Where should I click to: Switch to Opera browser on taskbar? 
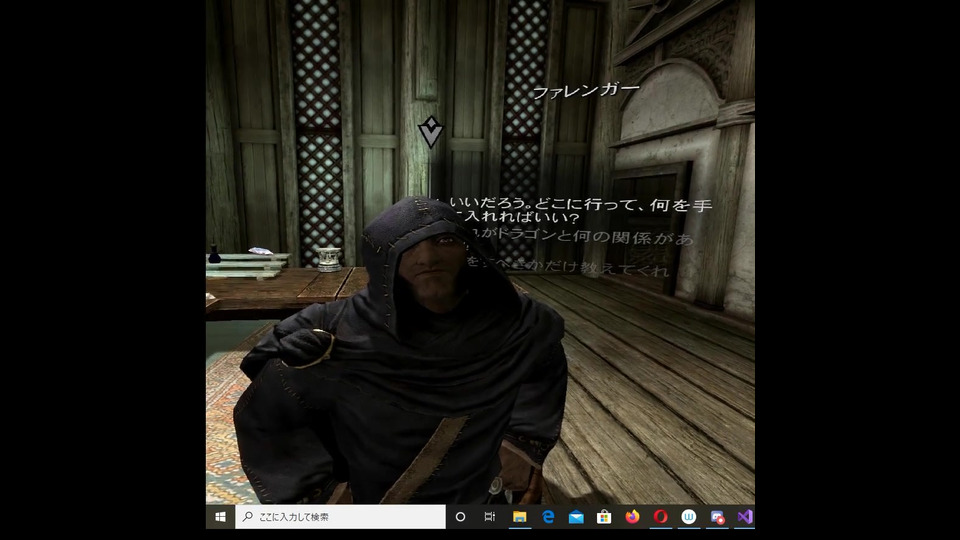(x=661, y=517)
